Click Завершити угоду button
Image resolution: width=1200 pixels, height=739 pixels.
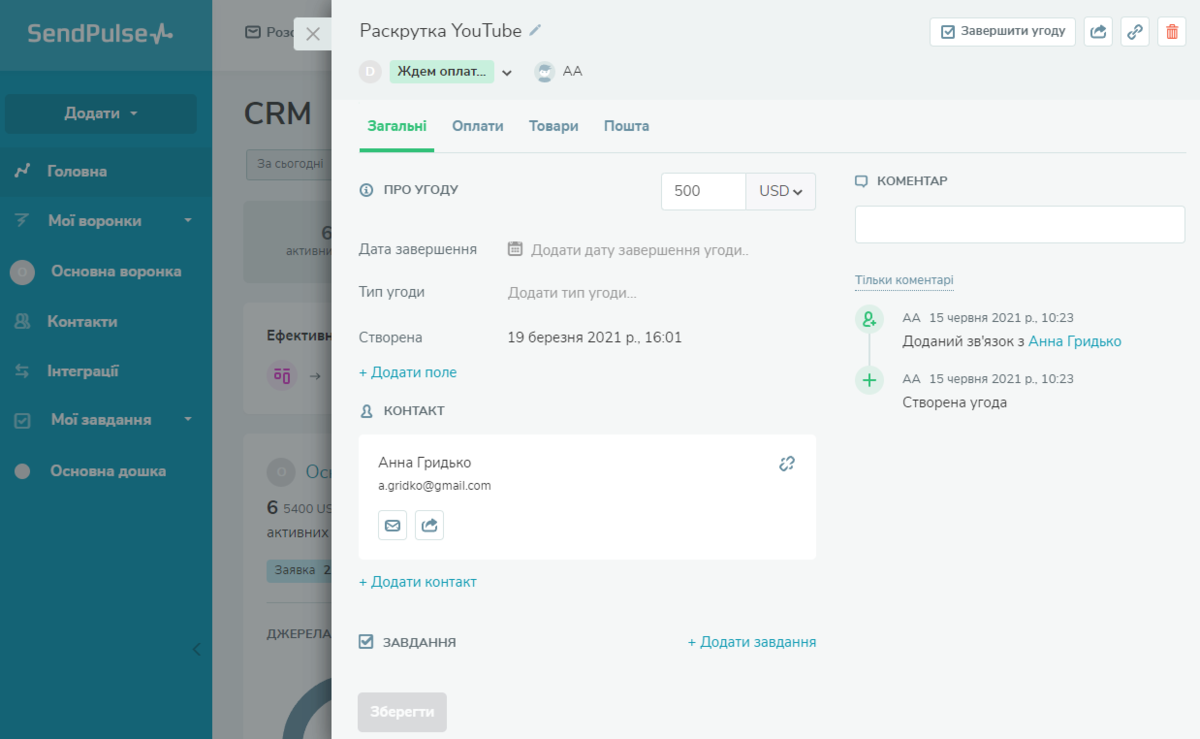[x=1003, y=32]
